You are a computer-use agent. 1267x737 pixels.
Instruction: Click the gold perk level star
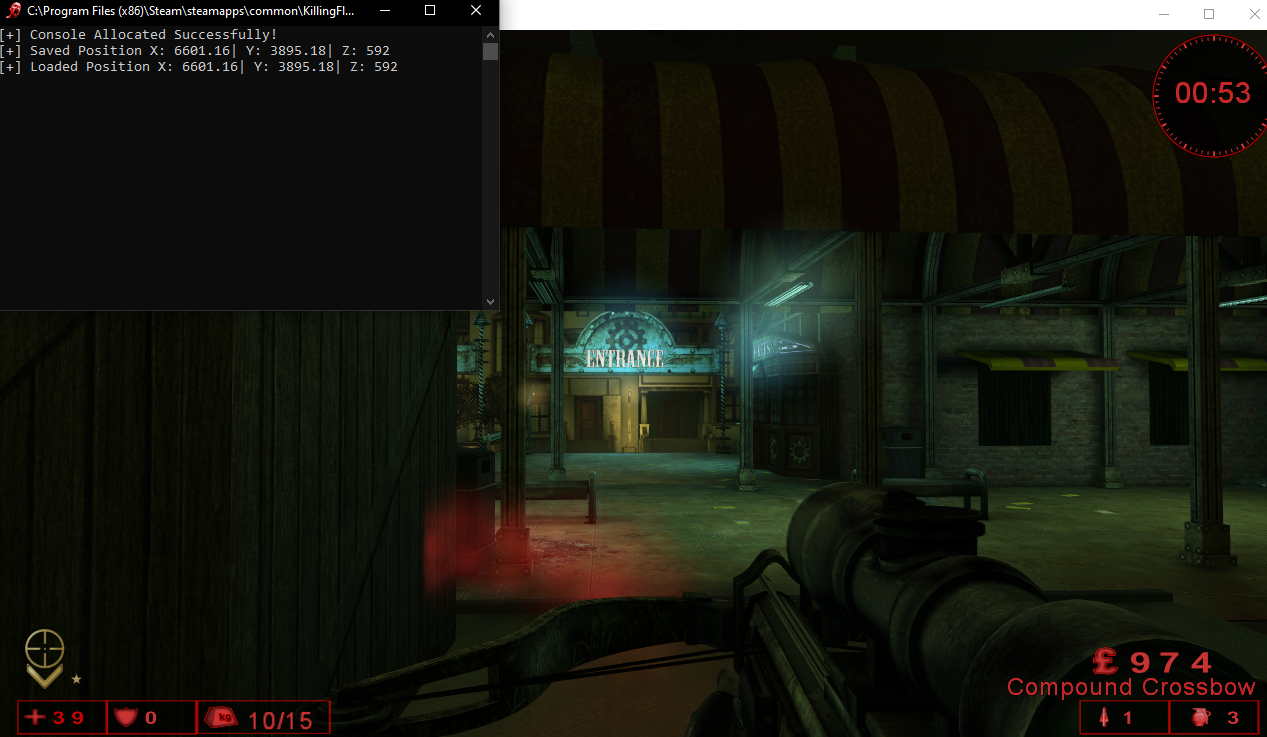click(77, 679)
